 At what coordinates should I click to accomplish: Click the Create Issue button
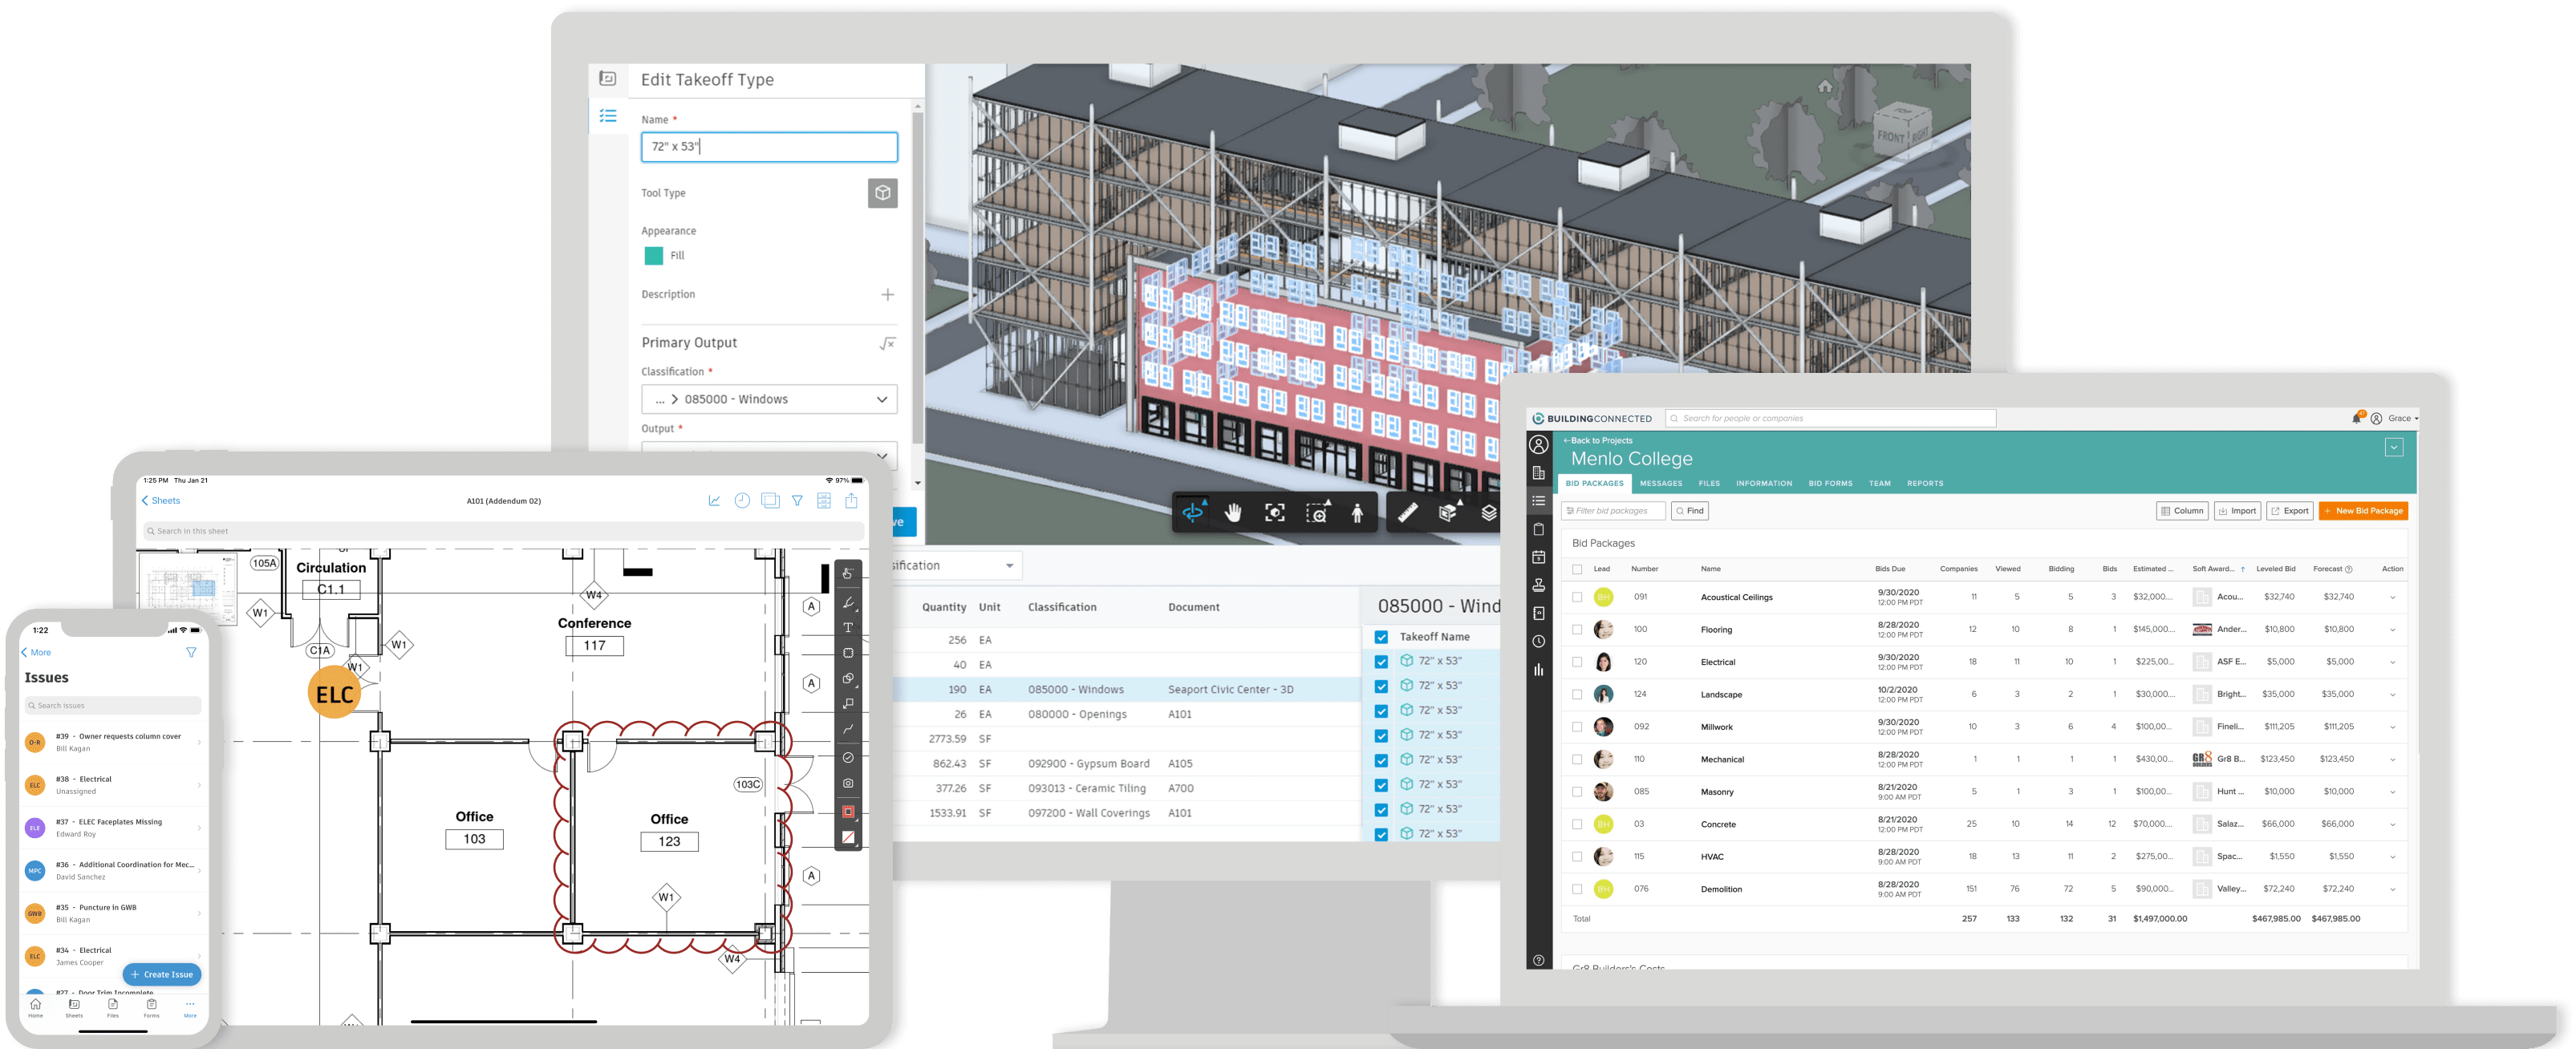point(162,974)
